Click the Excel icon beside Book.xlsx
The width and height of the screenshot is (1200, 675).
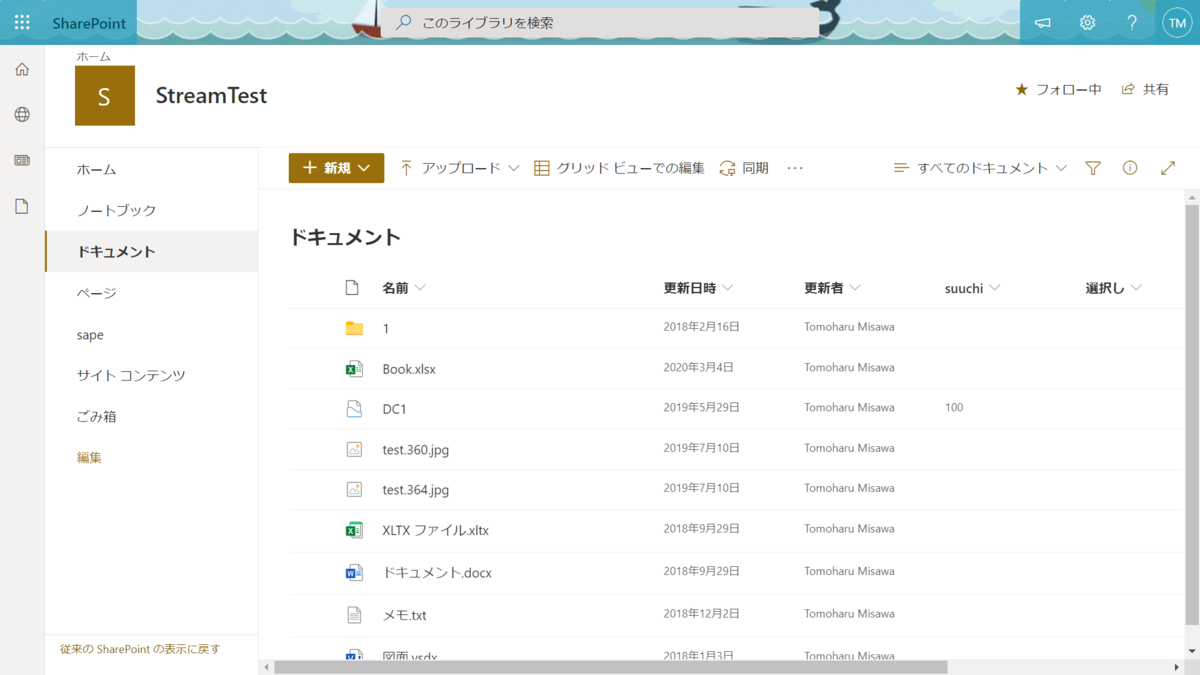pyautogui.click(x=354, y=369)
